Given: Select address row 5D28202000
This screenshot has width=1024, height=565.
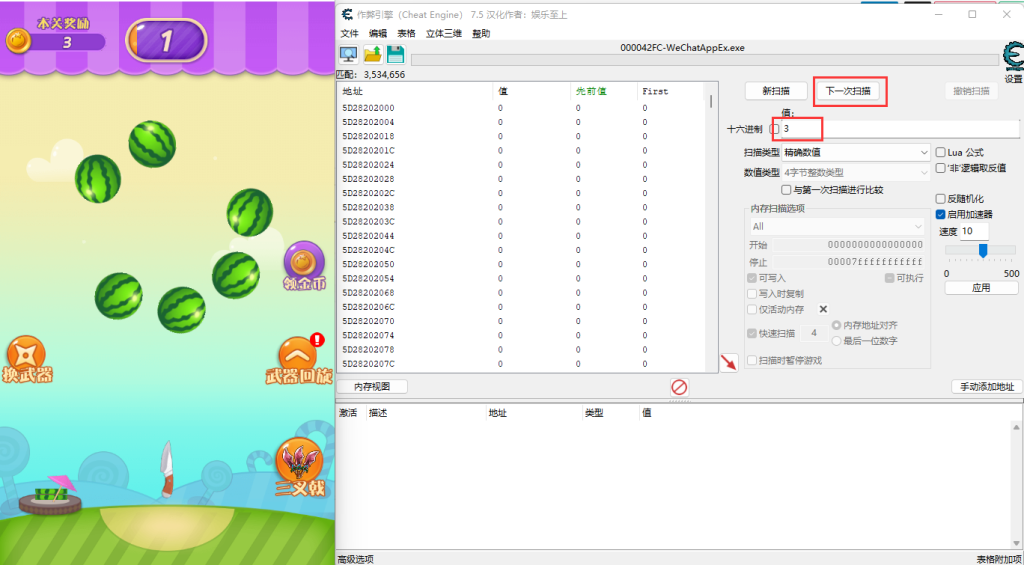Looking at the screenshot, I should coord(522,108).
